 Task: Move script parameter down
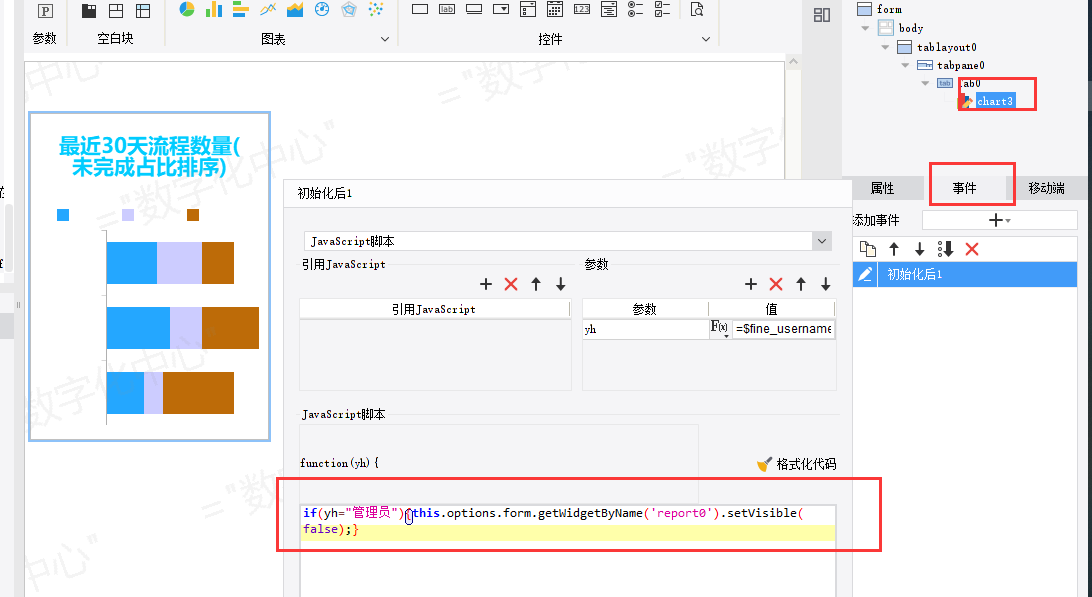point(825,284)
